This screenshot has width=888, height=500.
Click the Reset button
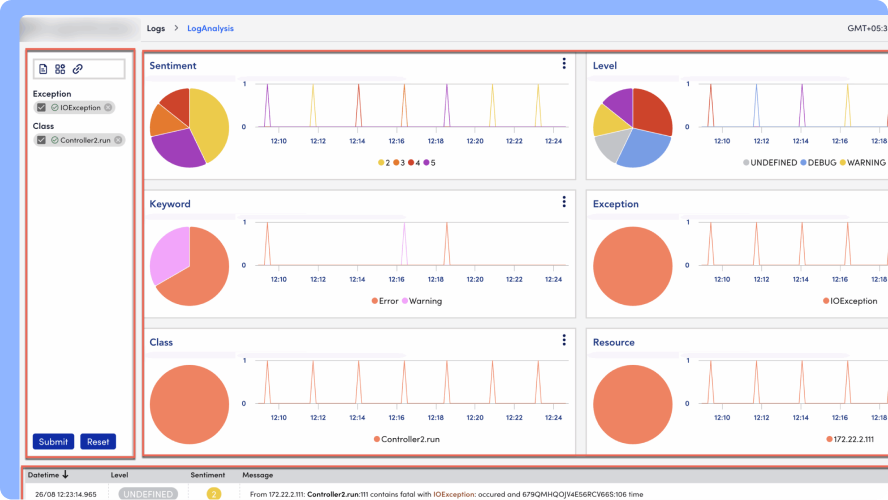[98, 442]
